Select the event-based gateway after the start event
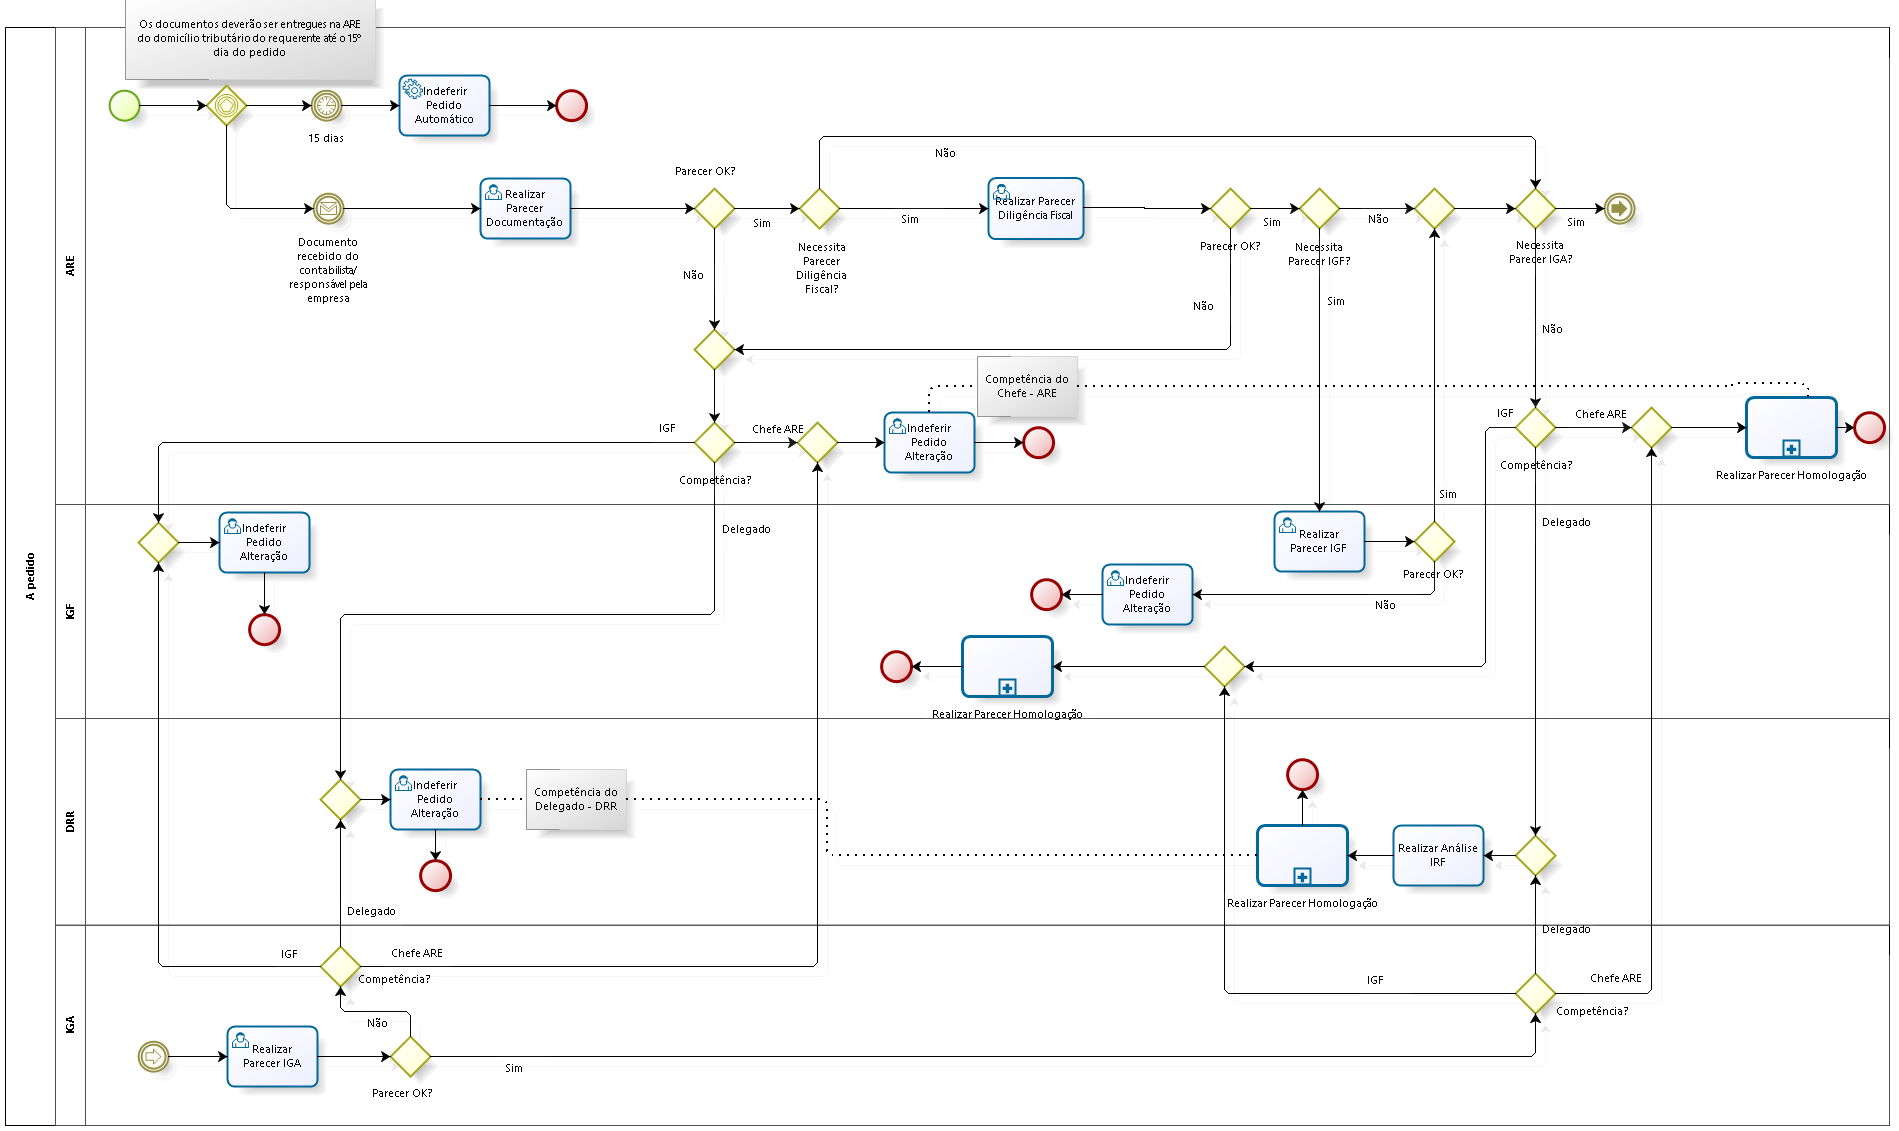The height and width of the screenshot is (1131, 1899). (x=227, y=105)
